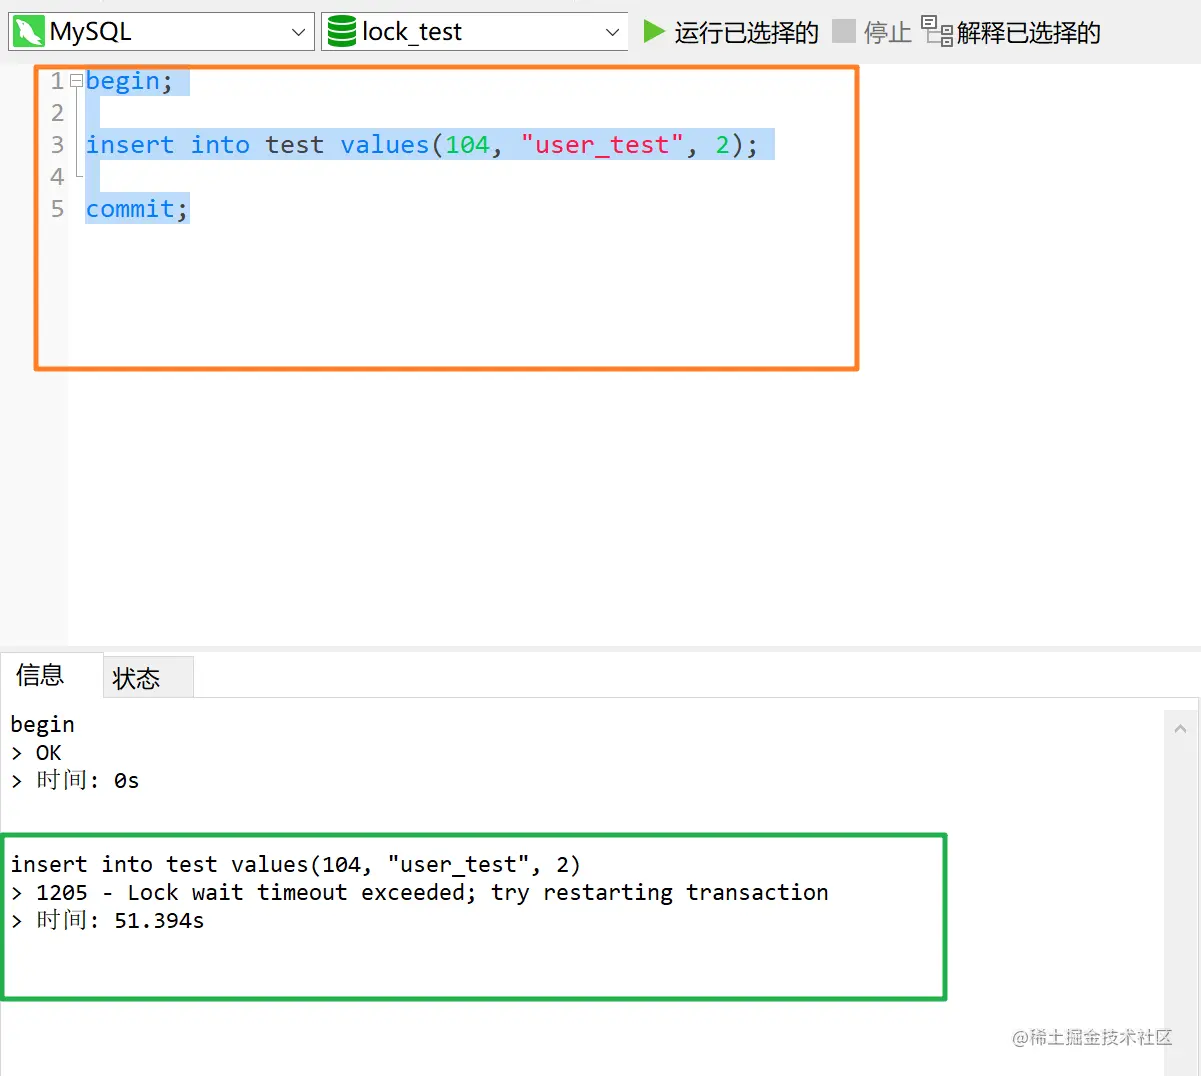
Task: Click the green database cylinder icon
Action: point(342,32)
